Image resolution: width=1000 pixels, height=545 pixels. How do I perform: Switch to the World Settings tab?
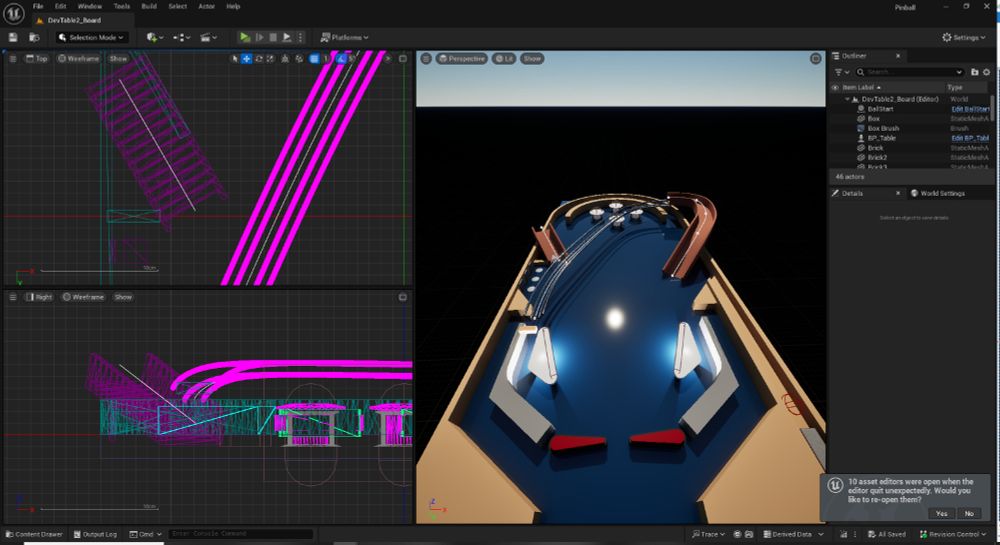937,193
